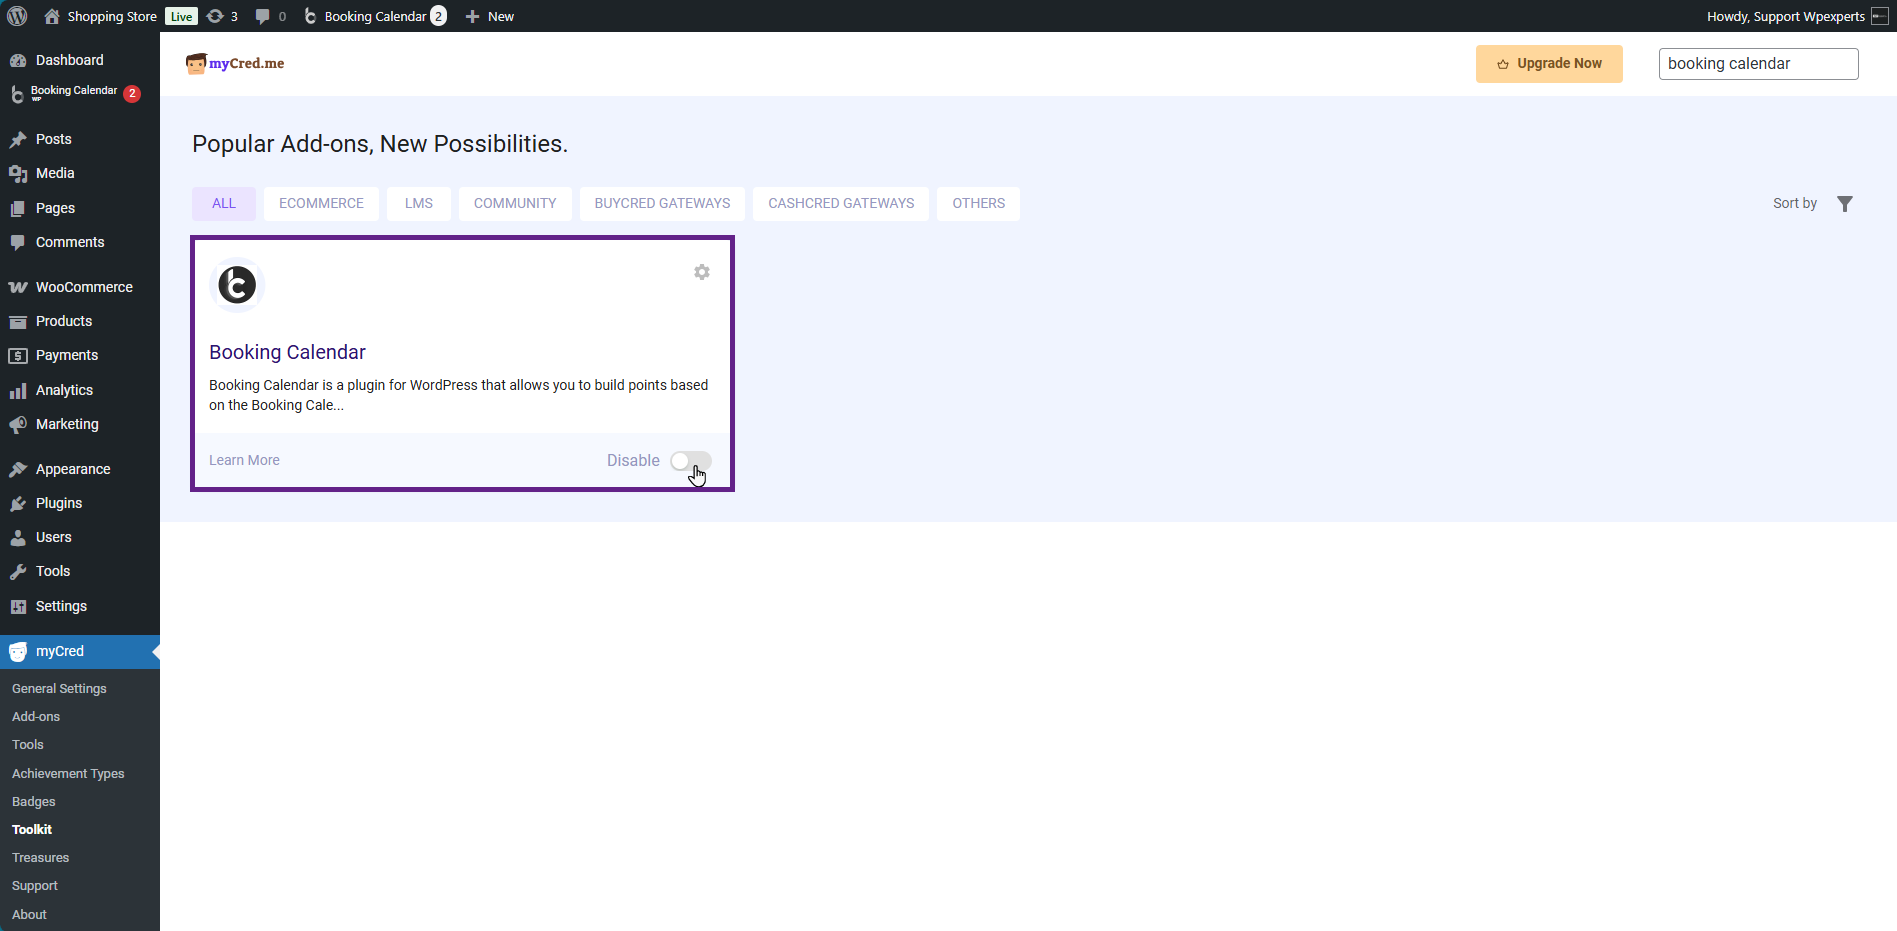Click the myCred.me logo

(x=235, y=63)
